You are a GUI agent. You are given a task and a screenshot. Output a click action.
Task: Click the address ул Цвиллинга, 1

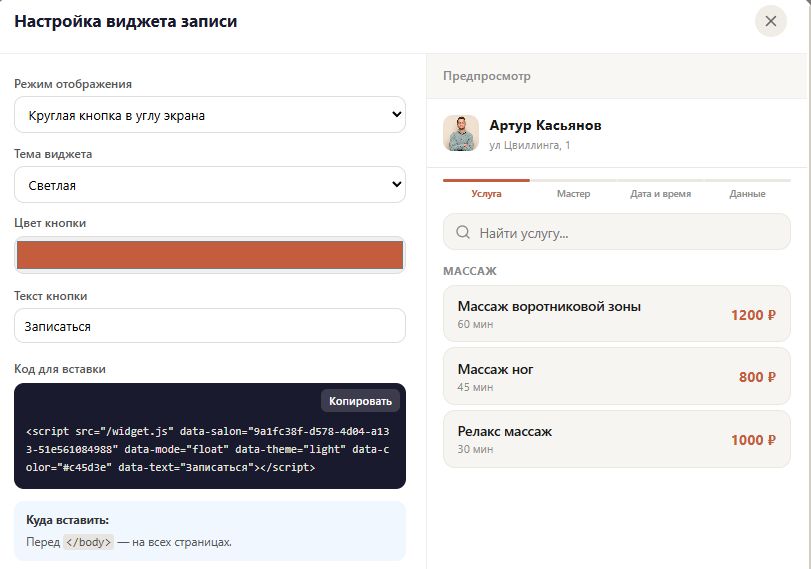(x=530, y=145)
